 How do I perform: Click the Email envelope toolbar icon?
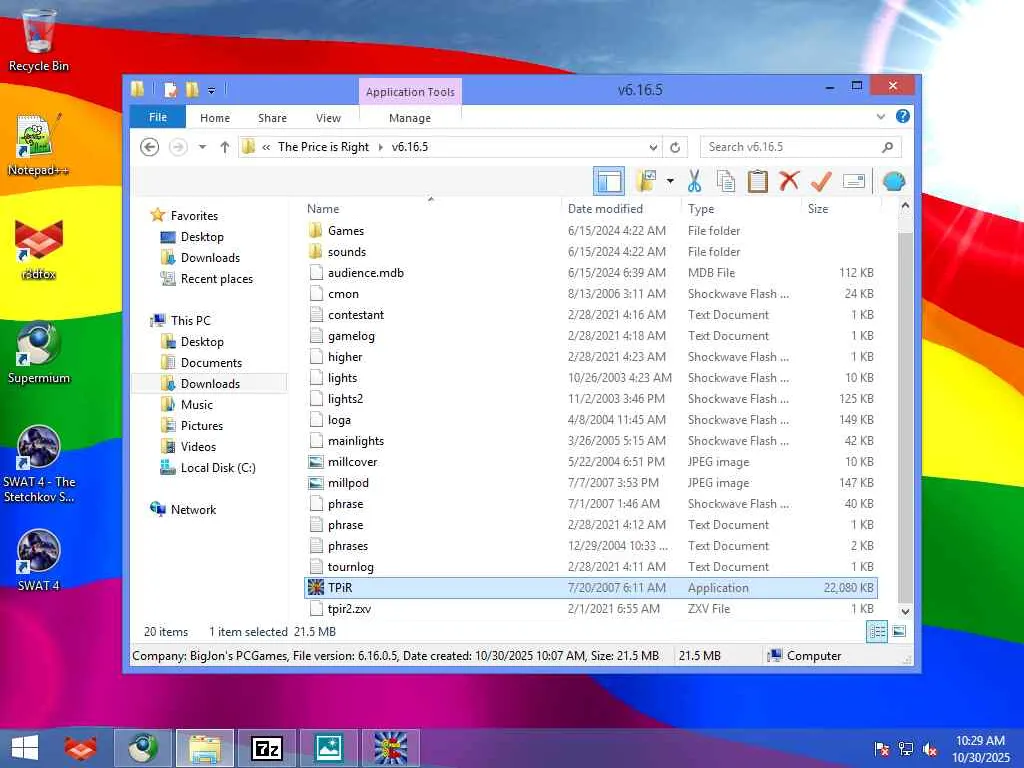pyautogui.click(x=854, y=181)
